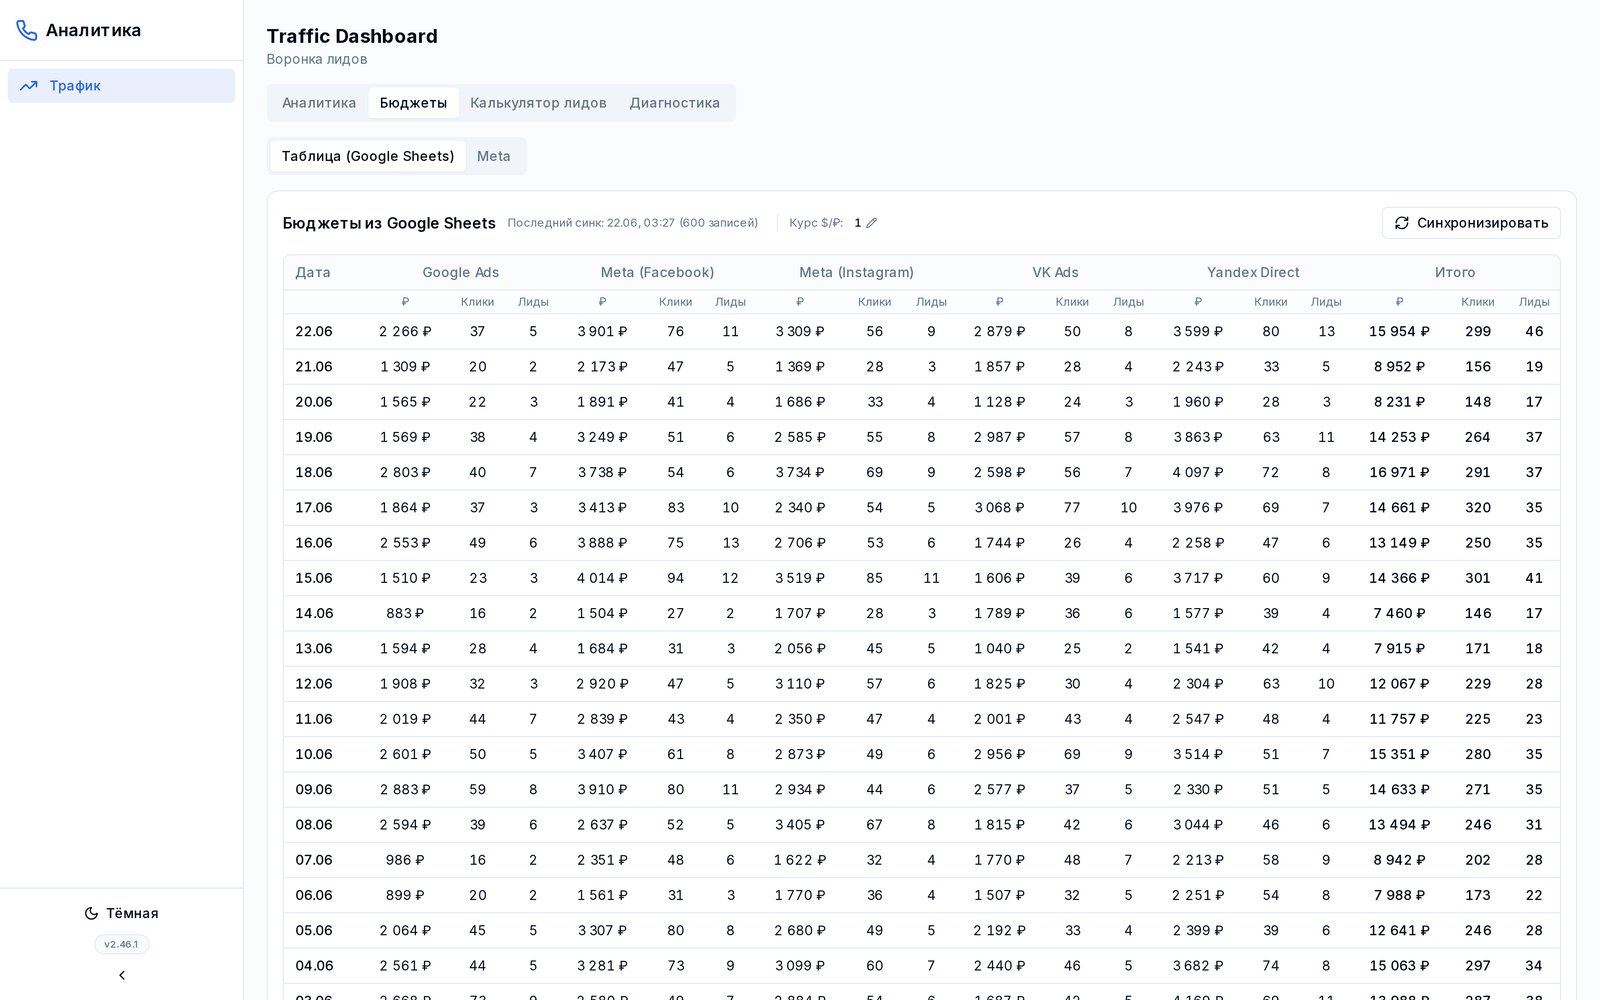Click the trend arrow icon next to Трафик
Screen dimensions: 1600x1000
tap(29, 86)
